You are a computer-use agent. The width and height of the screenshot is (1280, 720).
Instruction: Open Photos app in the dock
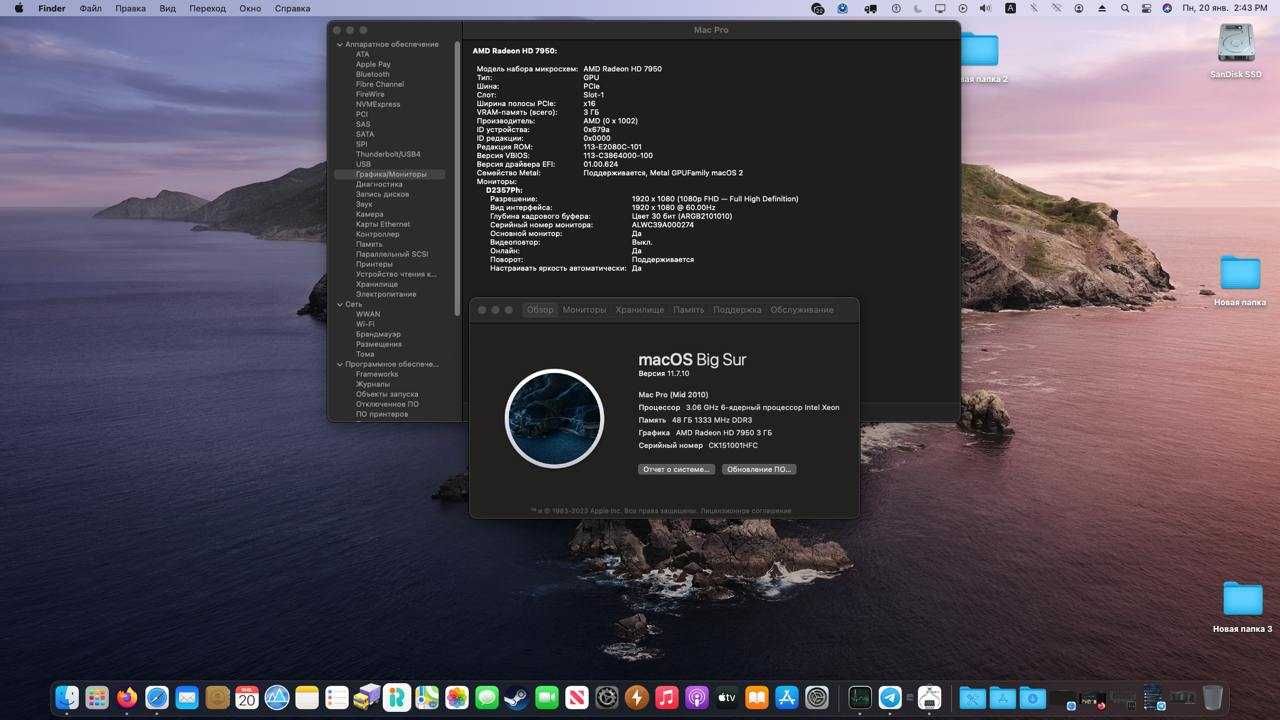[457, 697]
